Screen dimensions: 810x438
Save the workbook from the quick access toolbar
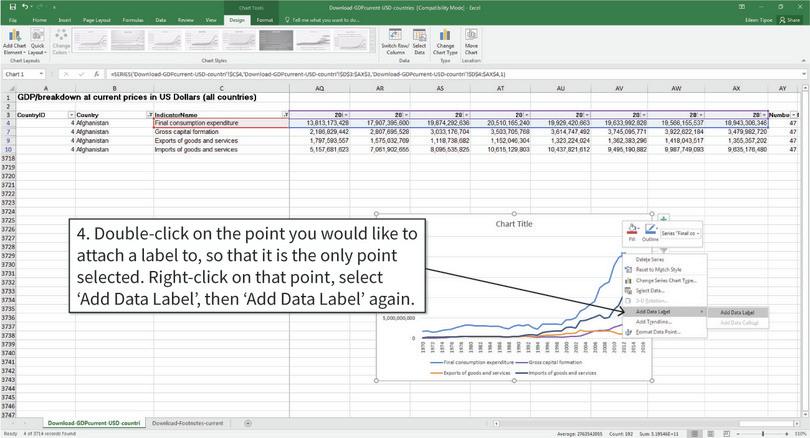tap(13, 7)
